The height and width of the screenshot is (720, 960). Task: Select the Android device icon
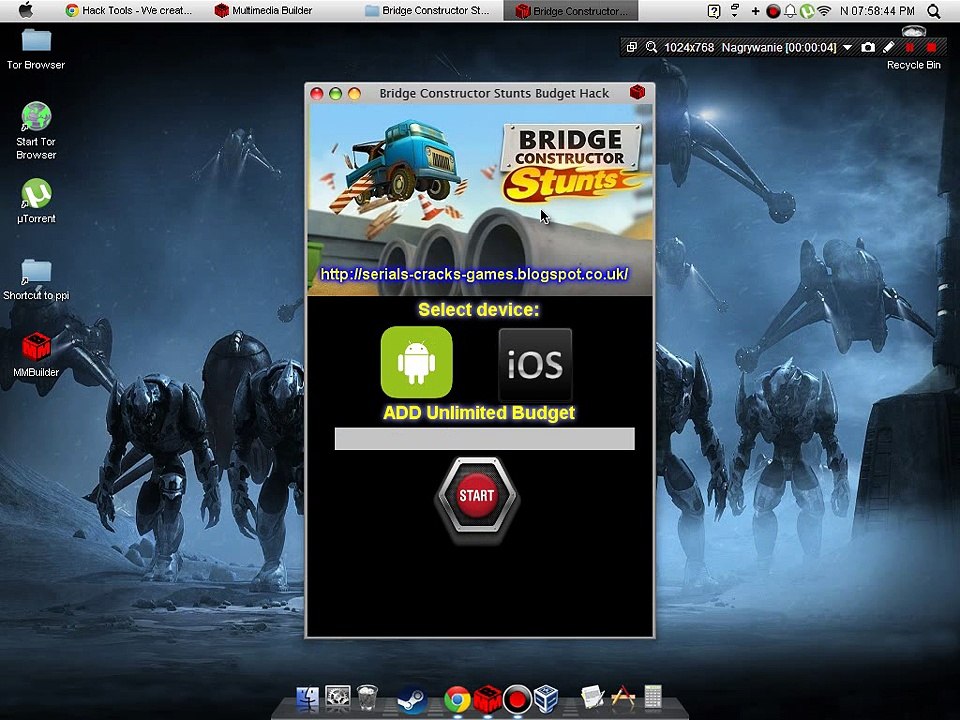pos(416,362)
